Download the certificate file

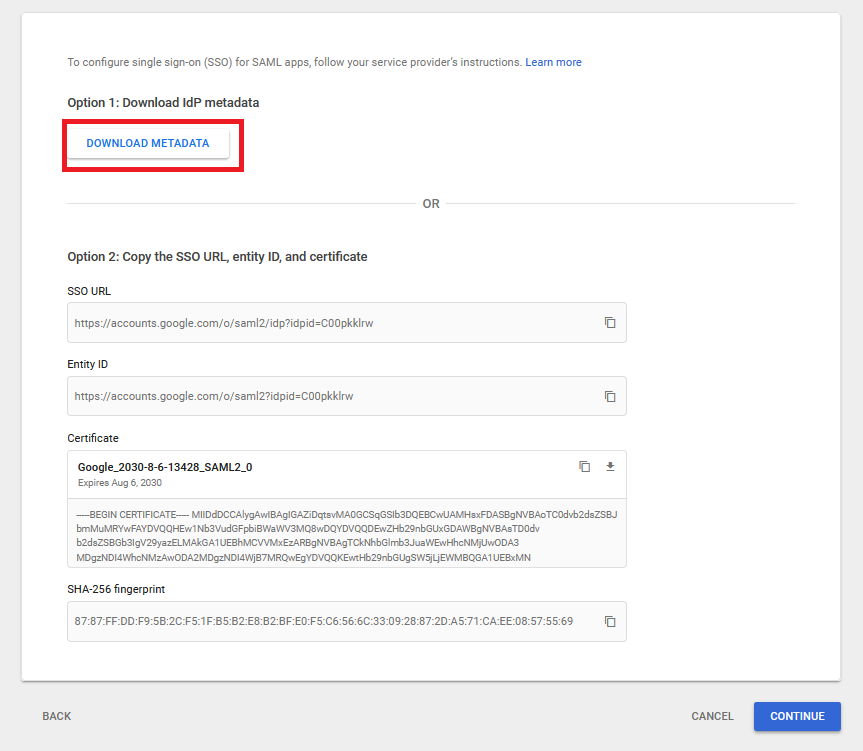click(x=611, y=467)
